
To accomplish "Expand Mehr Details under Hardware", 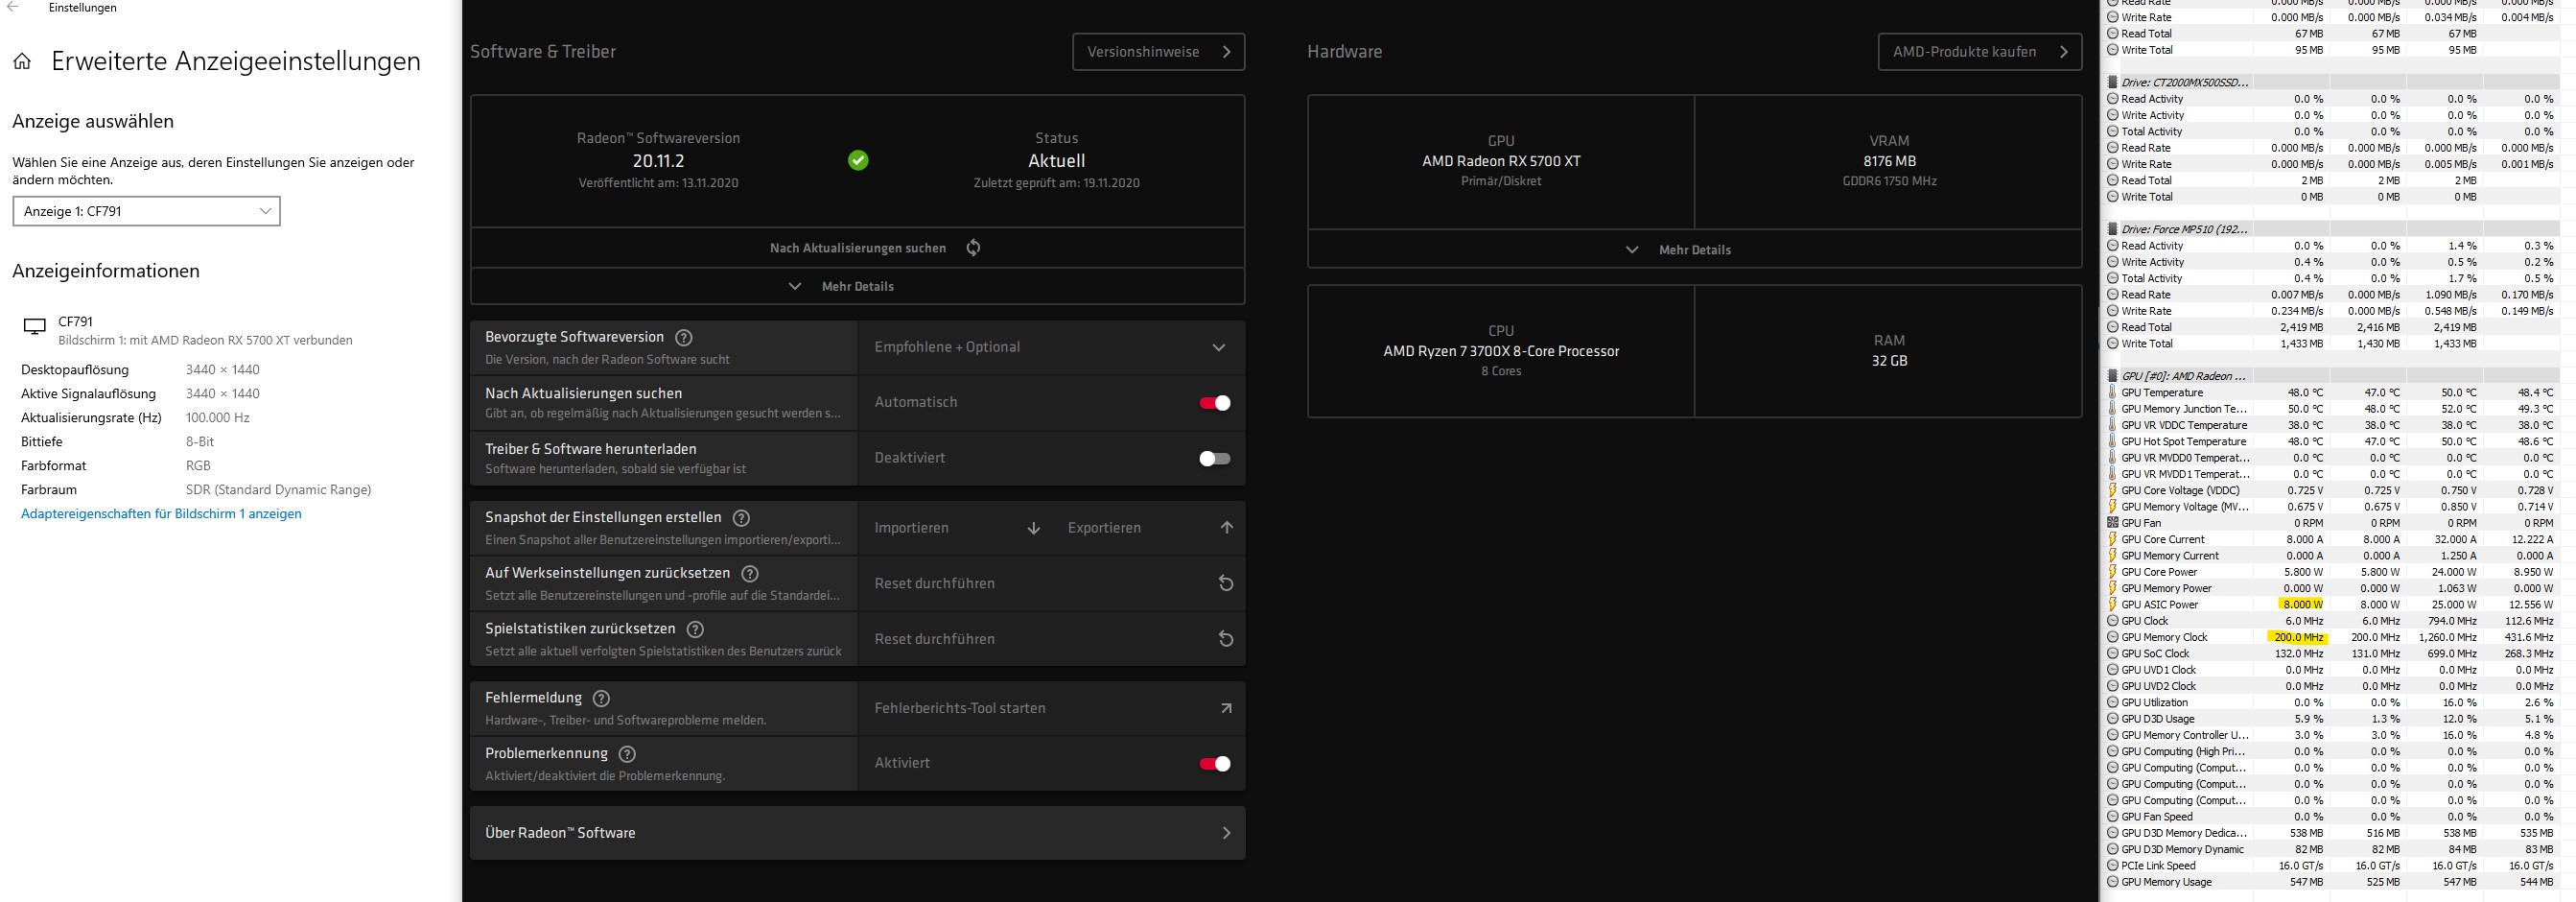I will click(x=1694, y=250).
